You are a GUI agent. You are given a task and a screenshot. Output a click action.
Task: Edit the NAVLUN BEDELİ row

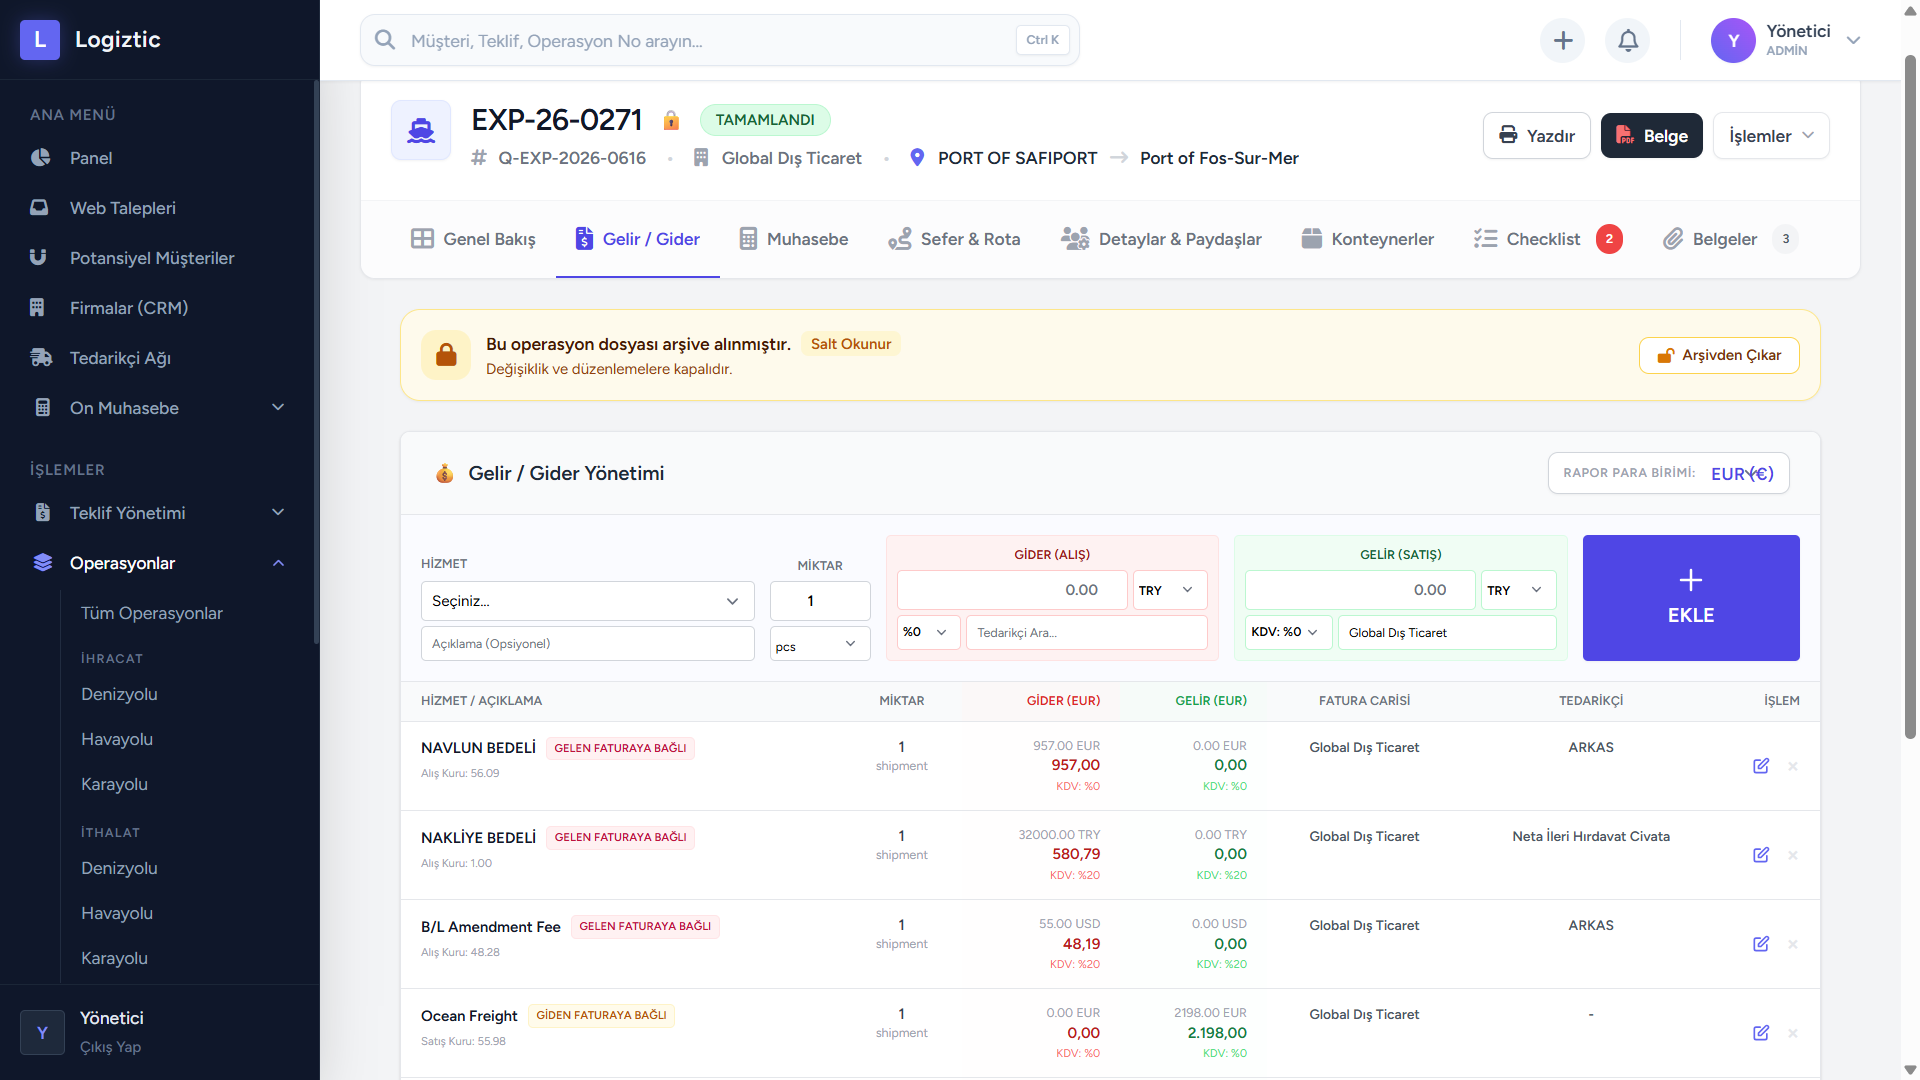coord(1761,766)
